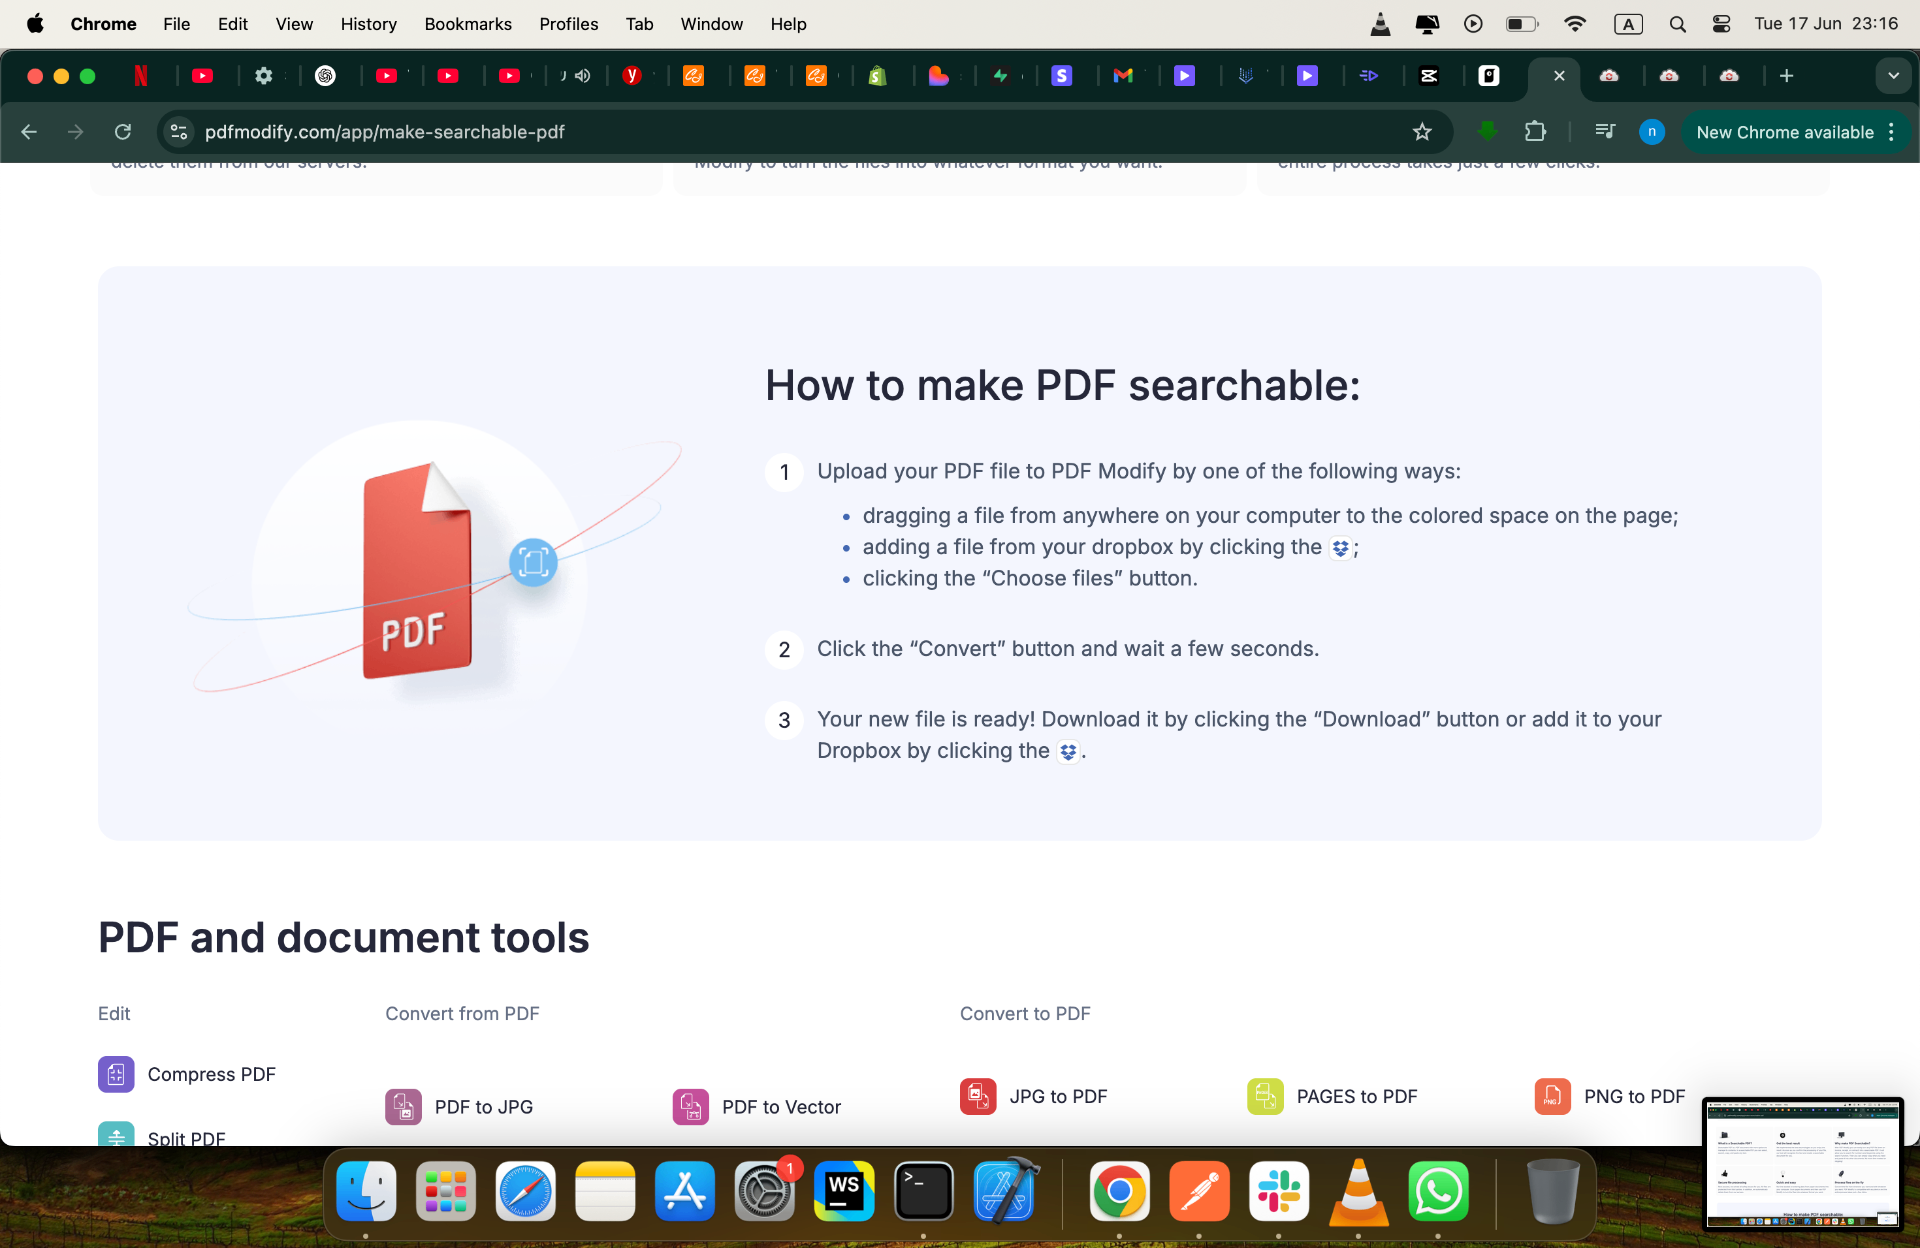1920x1248 pixels.
Task: Click the red PDF file illustration
Action: [417, 571]
